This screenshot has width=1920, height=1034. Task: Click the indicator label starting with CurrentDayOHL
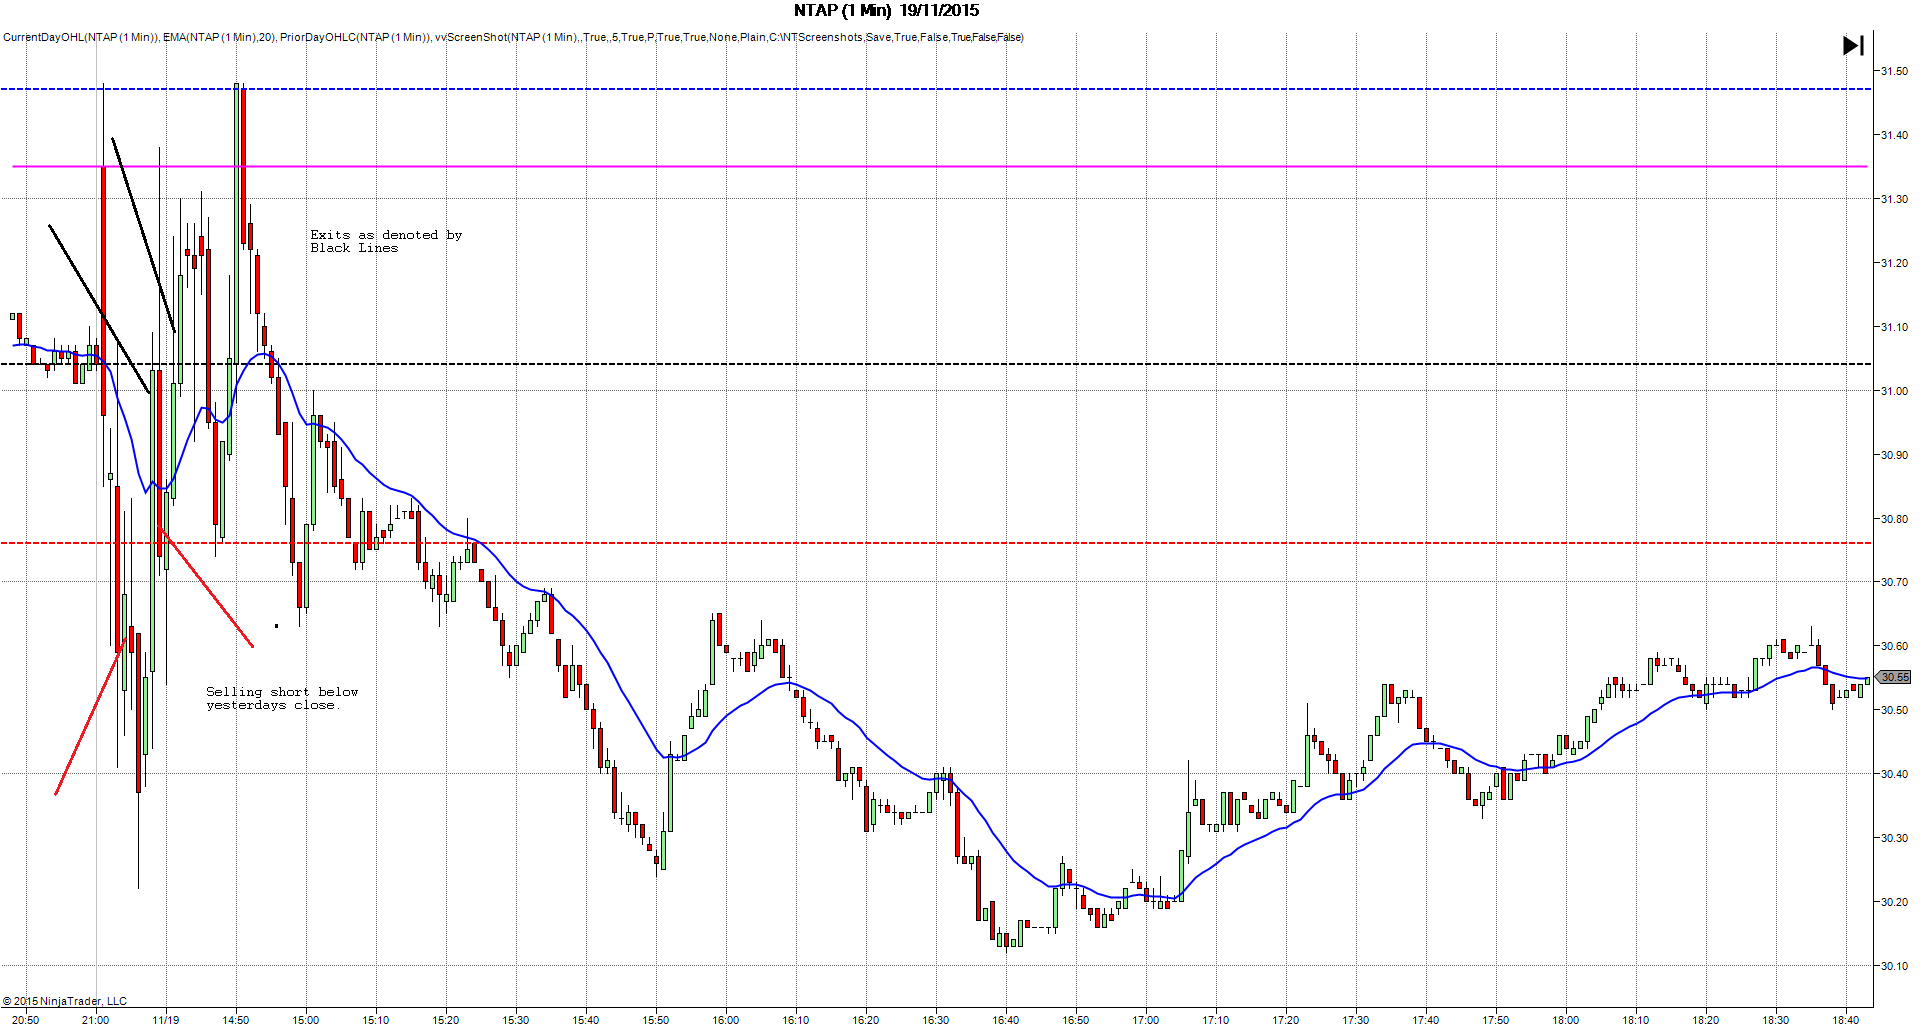[x=513, y=38]
